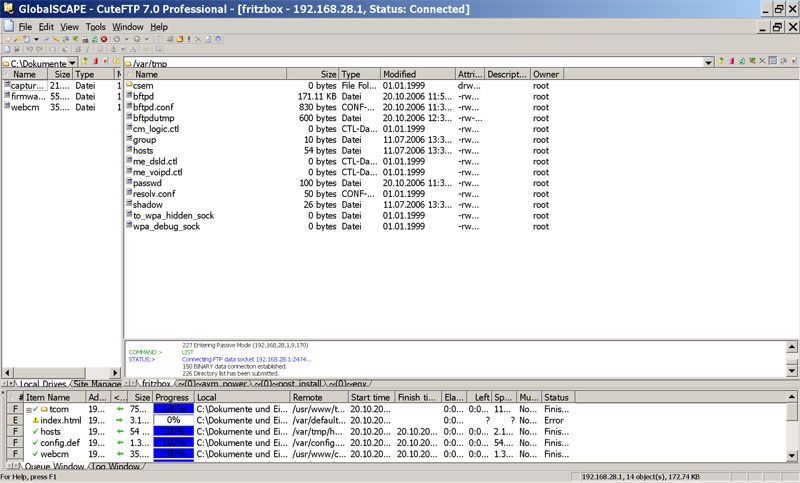
Task: Open the Help menu
Action: (159, 27)
